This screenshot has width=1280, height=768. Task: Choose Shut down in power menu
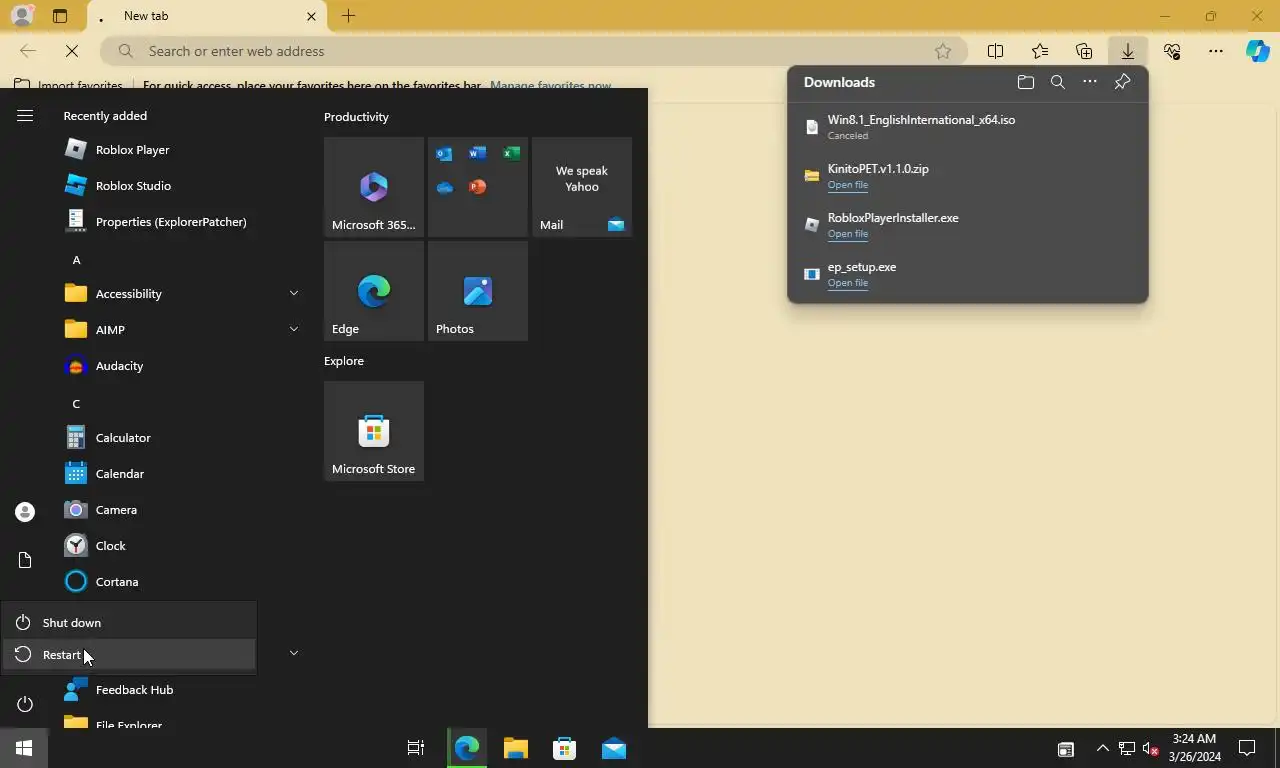click(128, 622)
